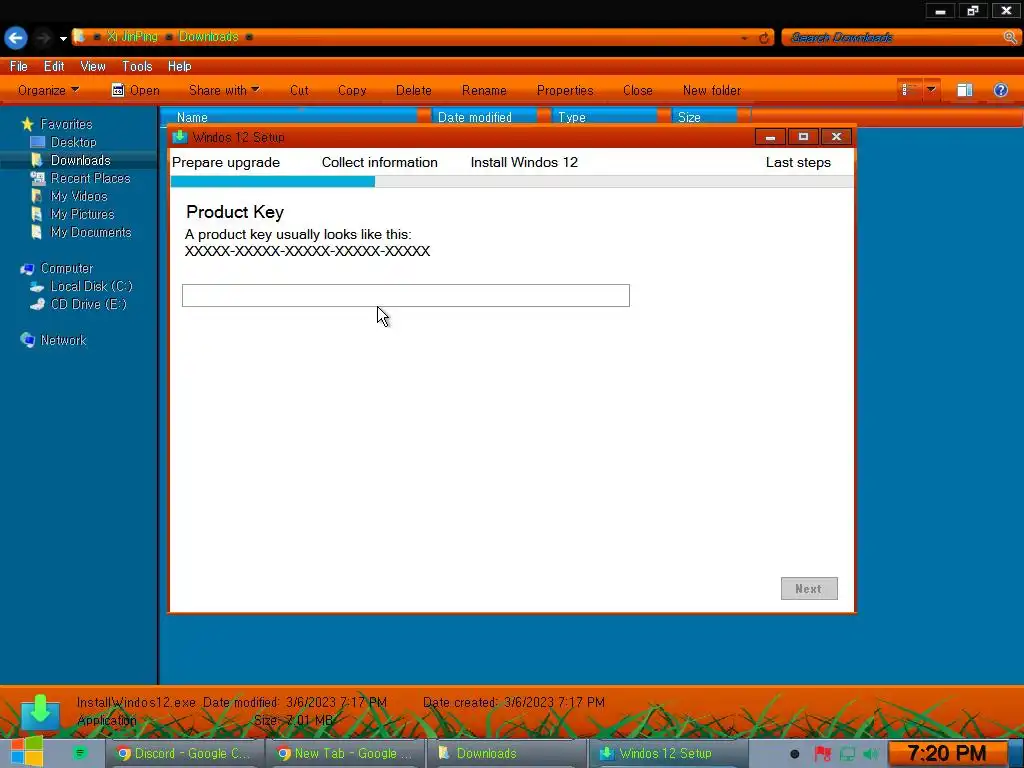The image size is (1024, 768).
Task: Open the File menu
Action: 19,66
